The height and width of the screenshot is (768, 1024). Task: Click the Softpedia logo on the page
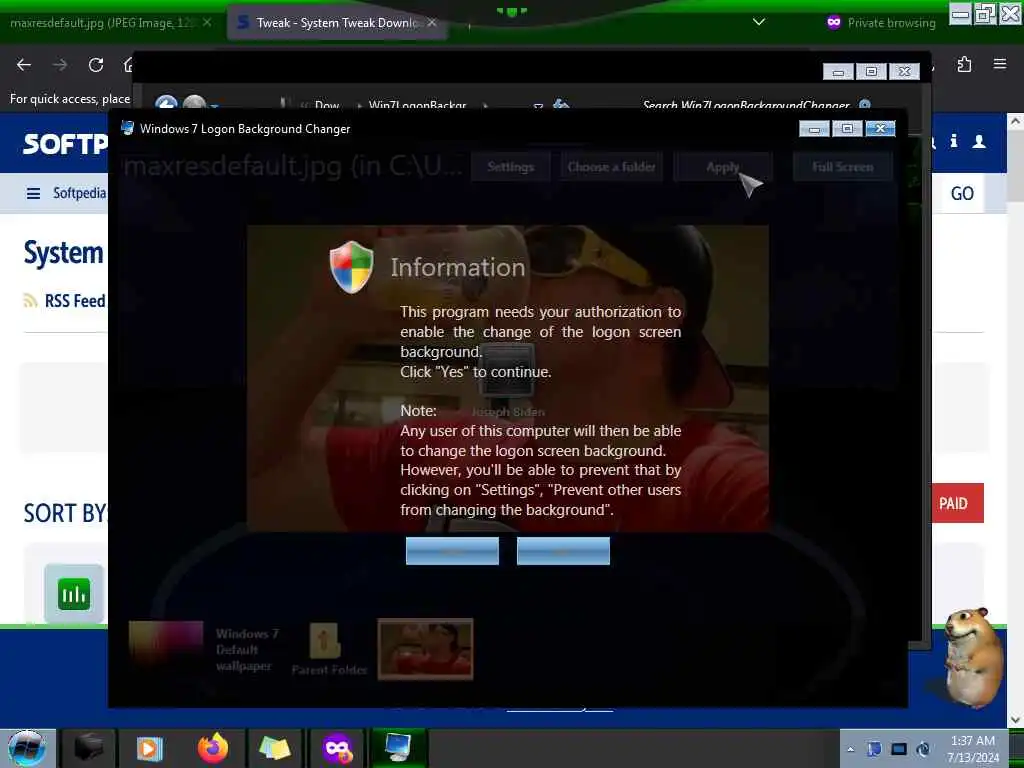pos(65,144)
